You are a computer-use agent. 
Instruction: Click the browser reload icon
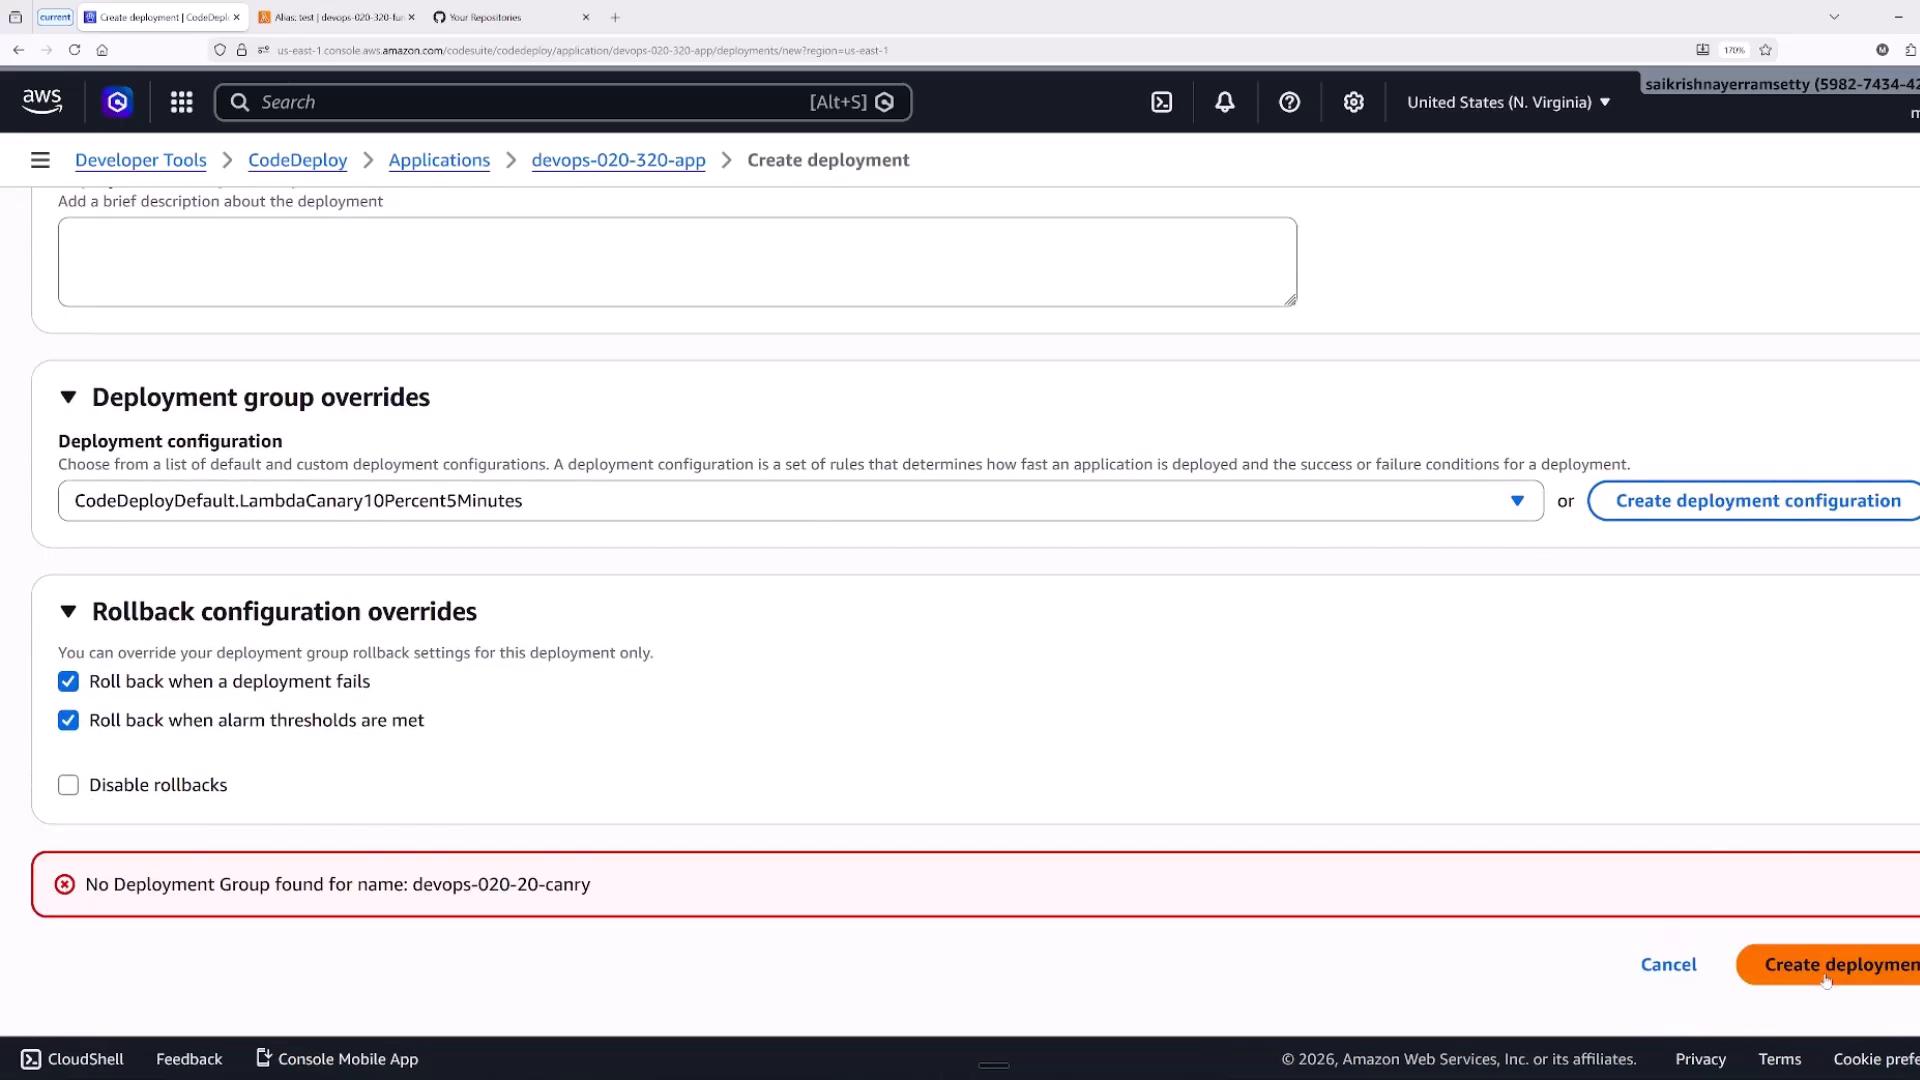click(x=74, y=50)
